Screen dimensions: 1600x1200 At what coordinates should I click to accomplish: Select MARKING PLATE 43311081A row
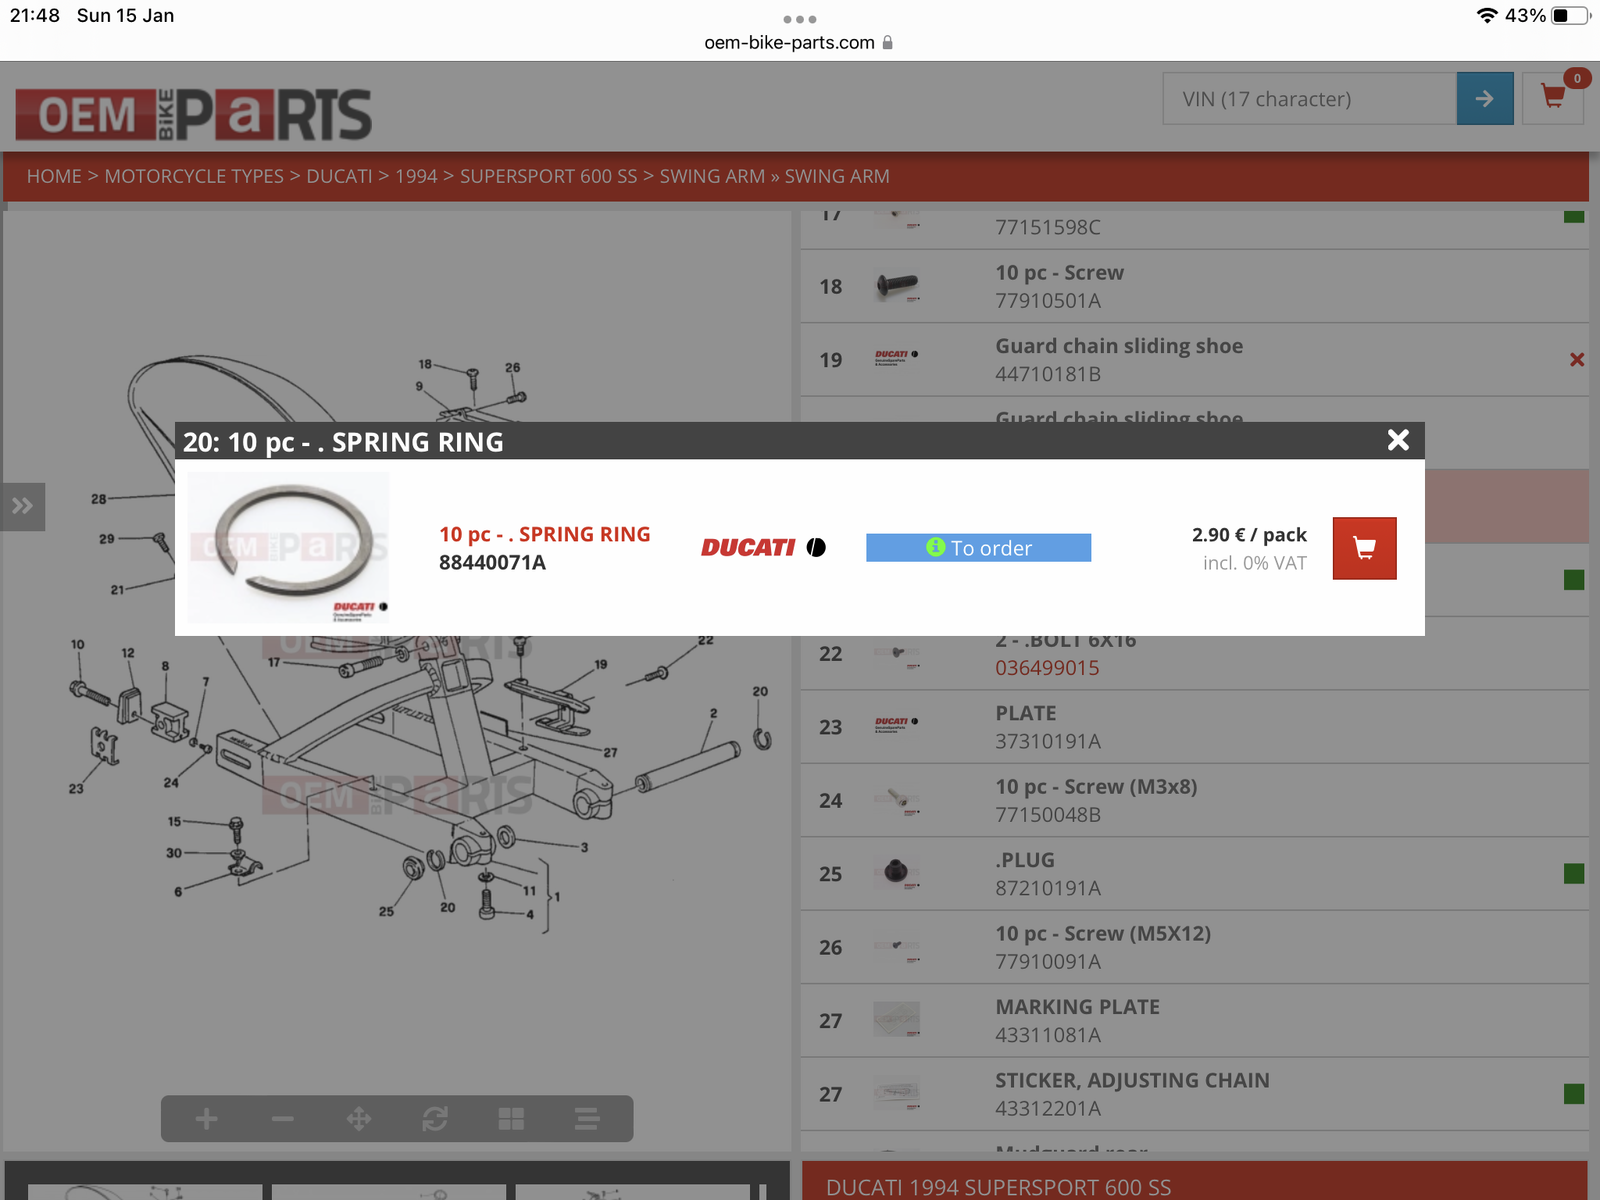pyautogui.click(x=1194, y=1021)
